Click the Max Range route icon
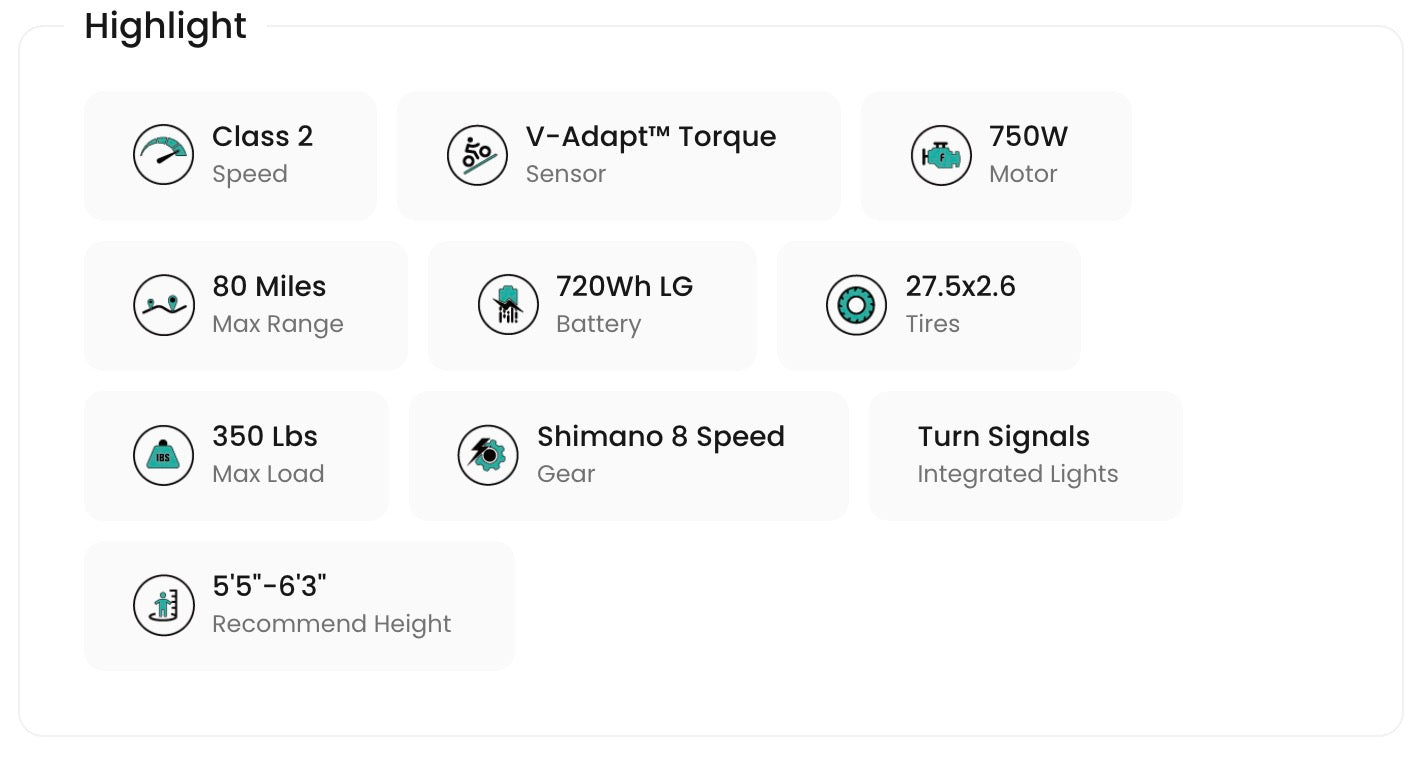1426x760 pixels. tap(163, 305)
